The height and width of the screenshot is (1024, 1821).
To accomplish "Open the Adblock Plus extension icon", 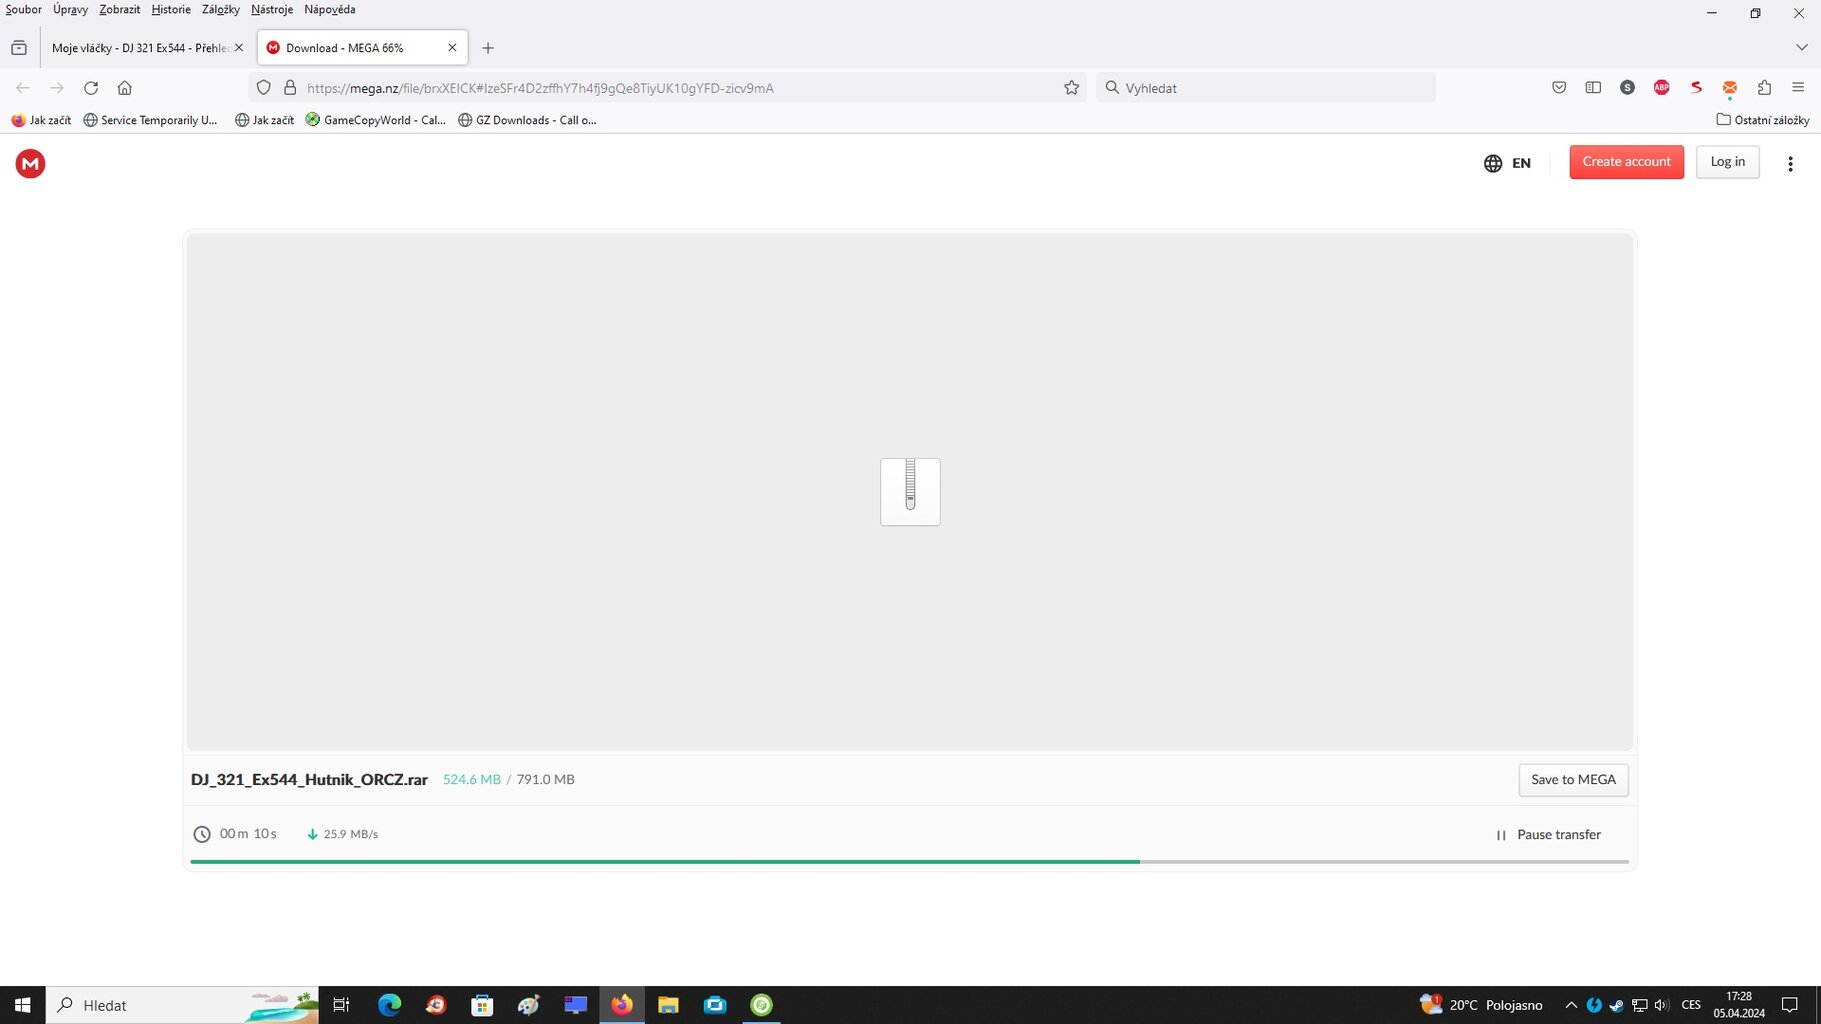I will [x=1661, y=88].
